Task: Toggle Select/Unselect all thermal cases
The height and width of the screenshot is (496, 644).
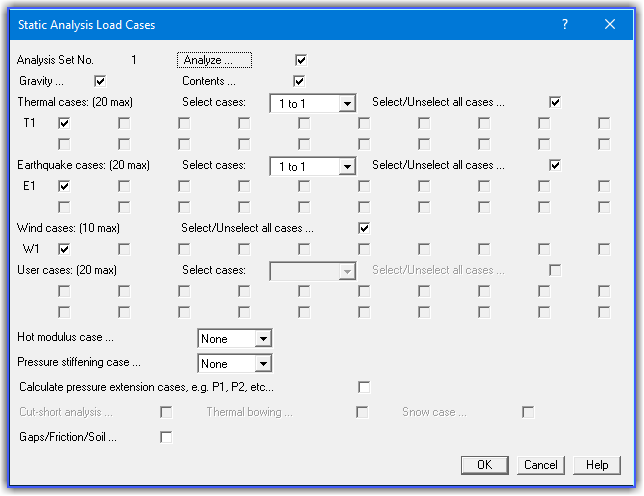Action: [555, 102]
